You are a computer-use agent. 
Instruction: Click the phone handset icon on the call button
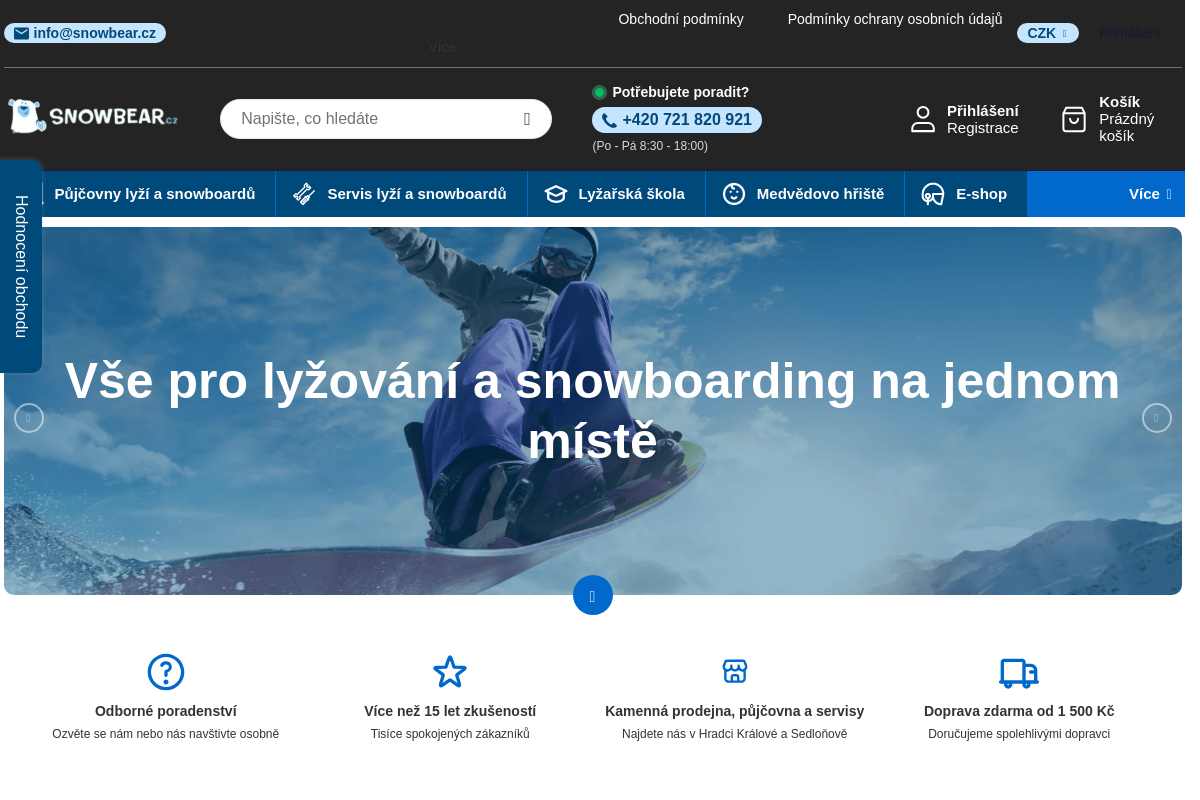tap(609, 119)
